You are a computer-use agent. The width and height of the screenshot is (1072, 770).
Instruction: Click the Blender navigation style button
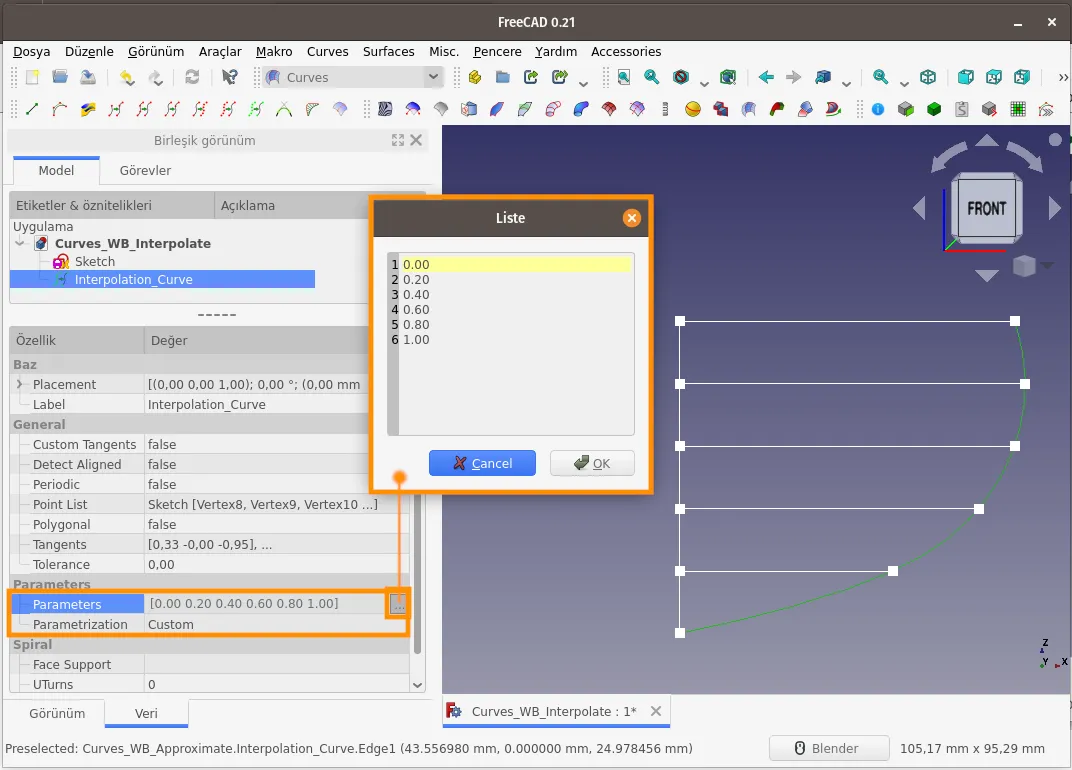pyautogui.click(x=829, y=748)
